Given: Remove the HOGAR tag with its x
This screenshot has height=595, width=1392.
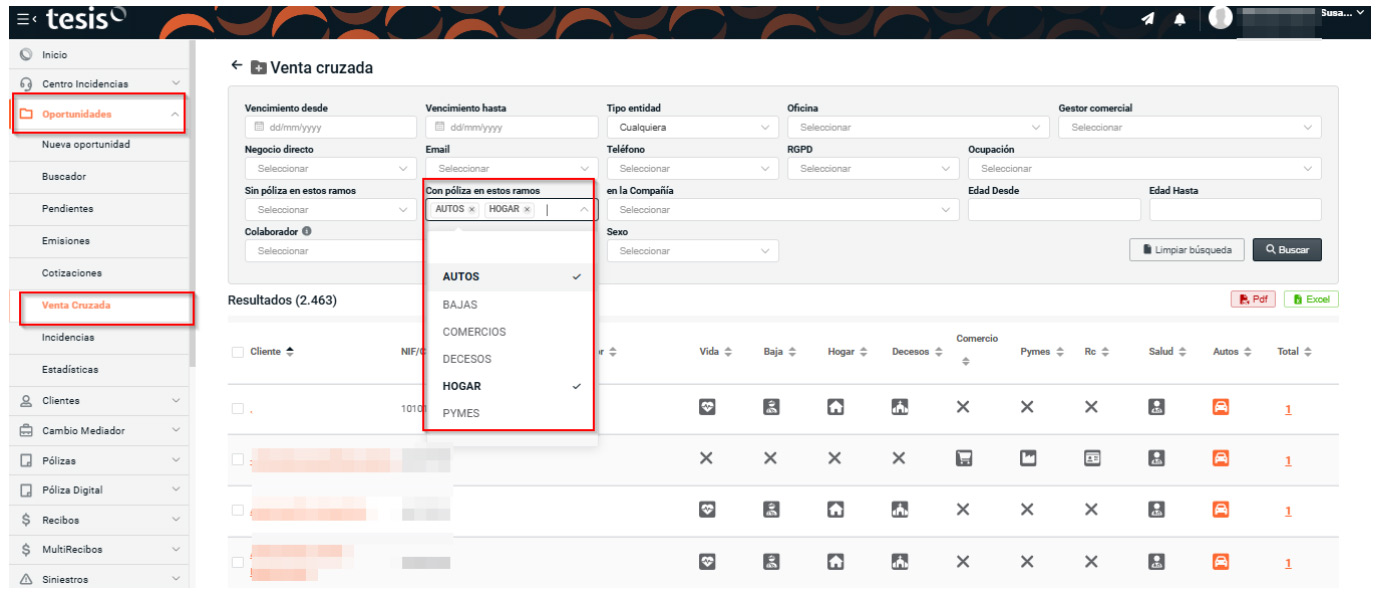Looking at the screenshot, I should tap(527, 210).
